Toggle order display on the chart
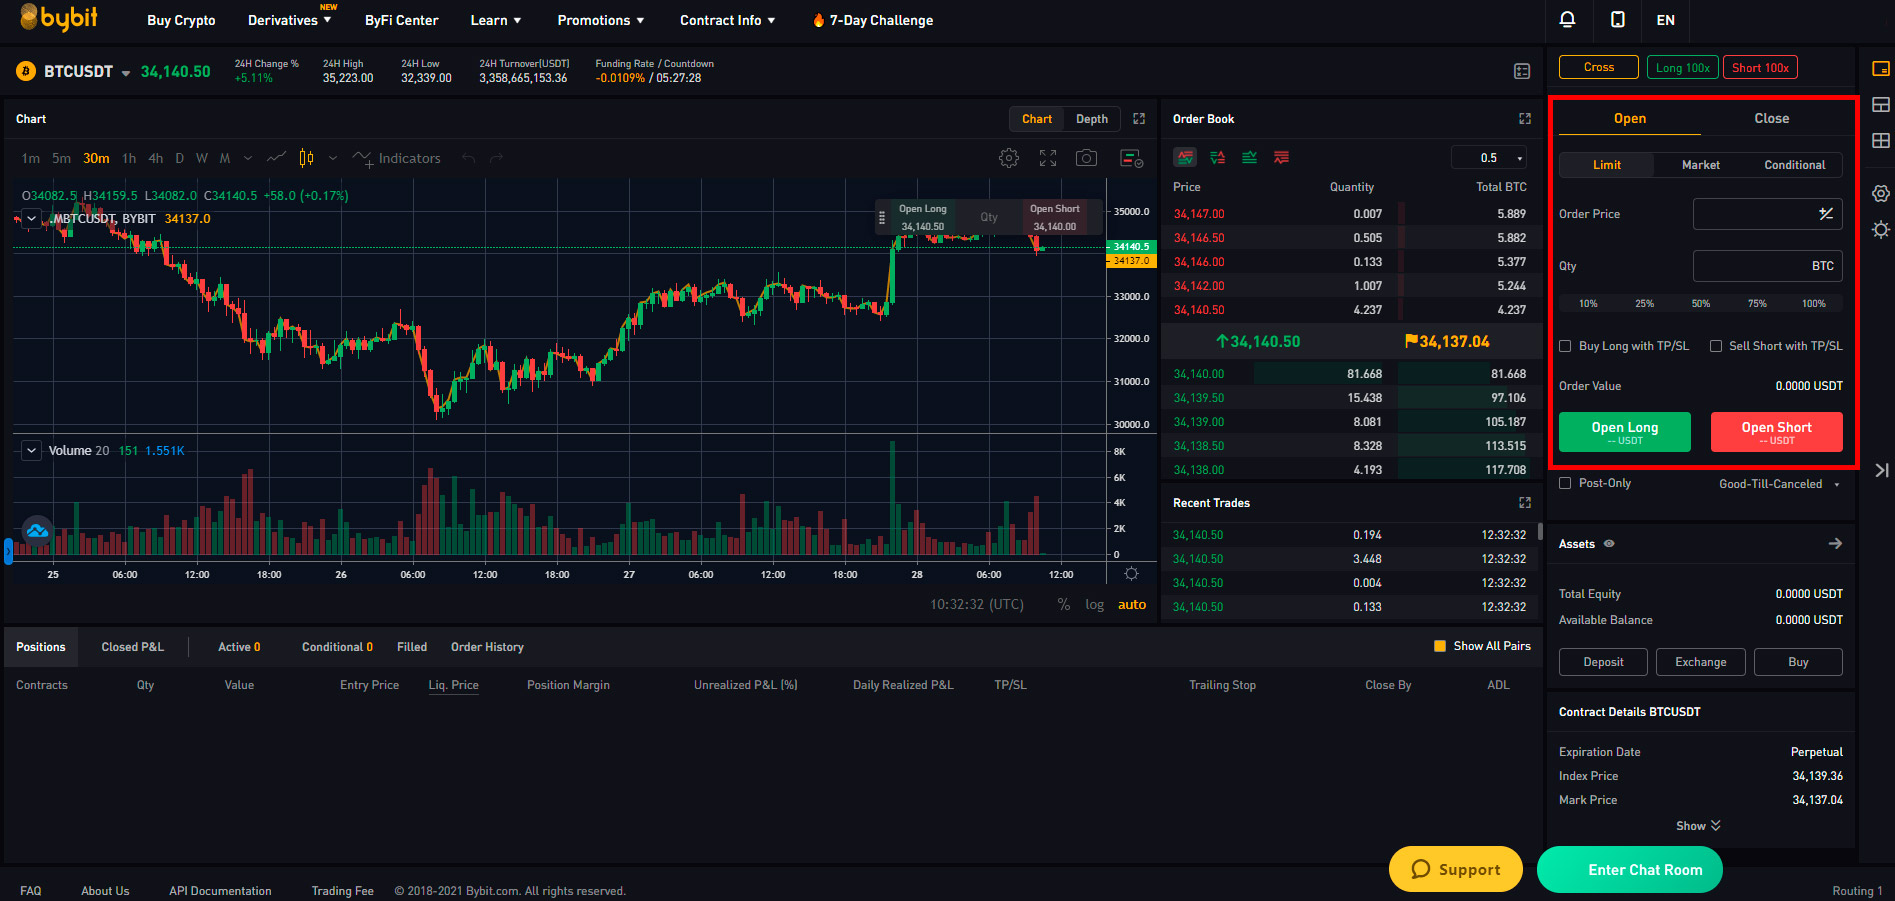Image resolution: width=1895 pixels, height=901 pixels. pyautogui.click(x=1131, y=158)
